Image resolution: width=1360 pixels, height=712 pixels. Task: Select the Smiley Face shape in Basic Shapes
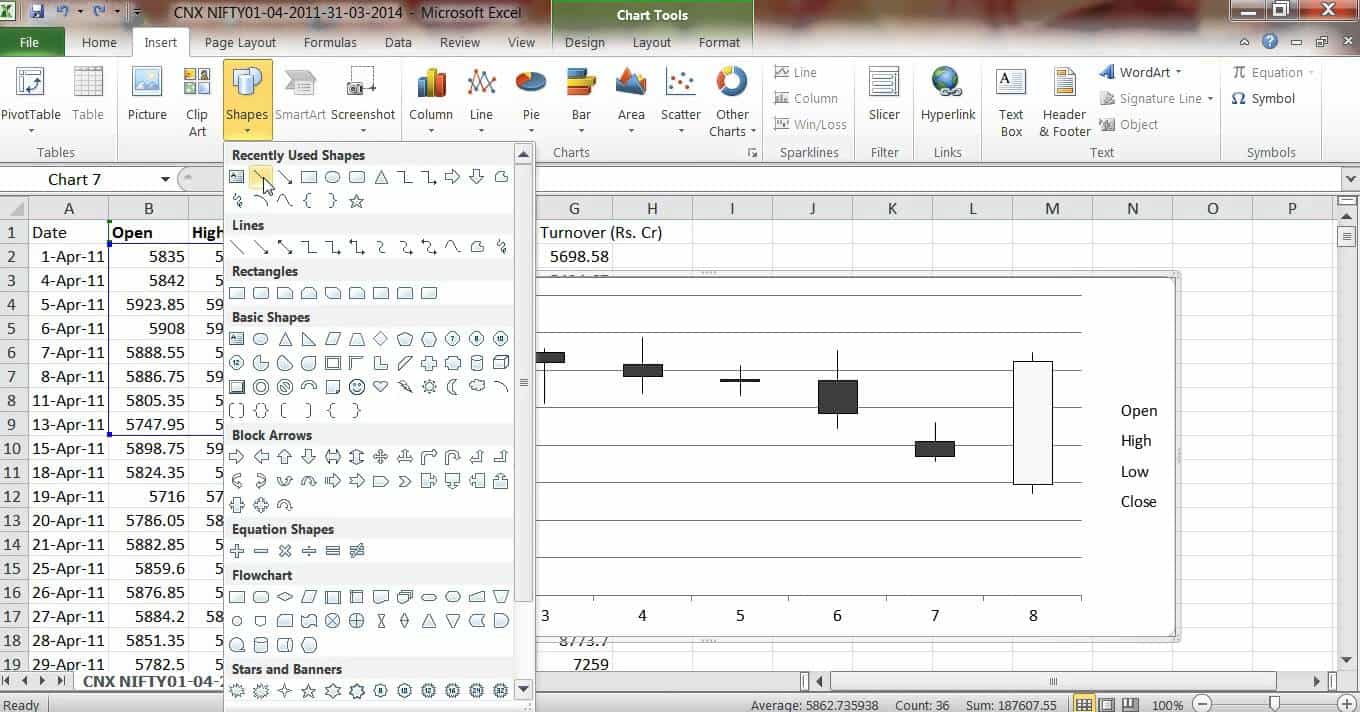[x=357, y=387]
